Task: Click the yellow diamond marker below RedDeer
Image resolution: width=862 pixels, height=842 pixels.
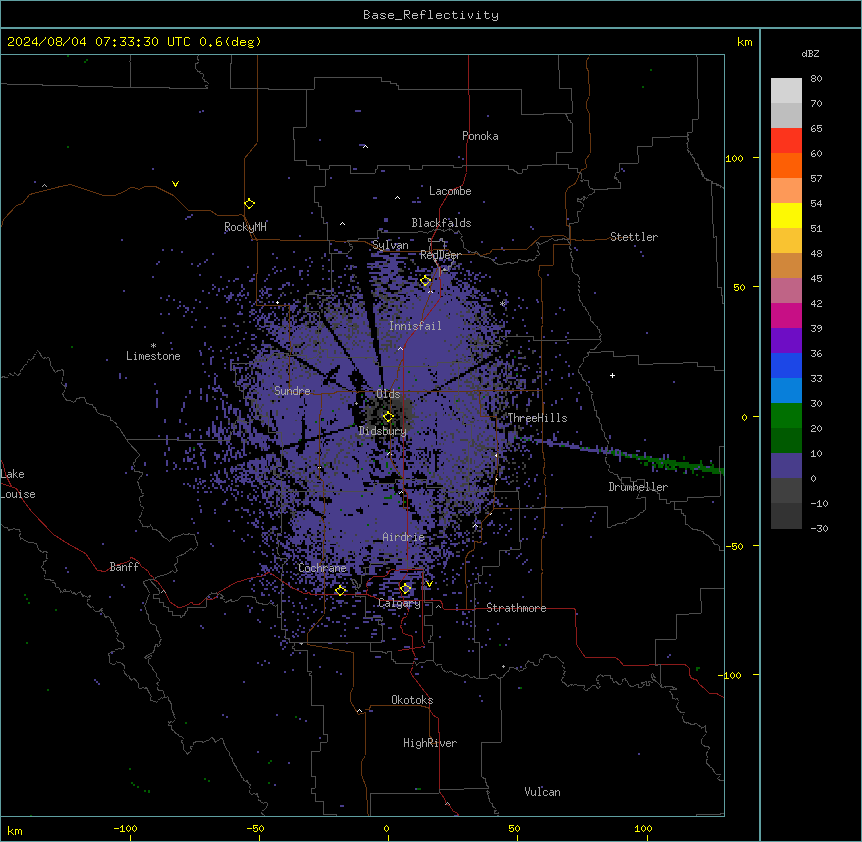Action: click(x=426, y=281)
